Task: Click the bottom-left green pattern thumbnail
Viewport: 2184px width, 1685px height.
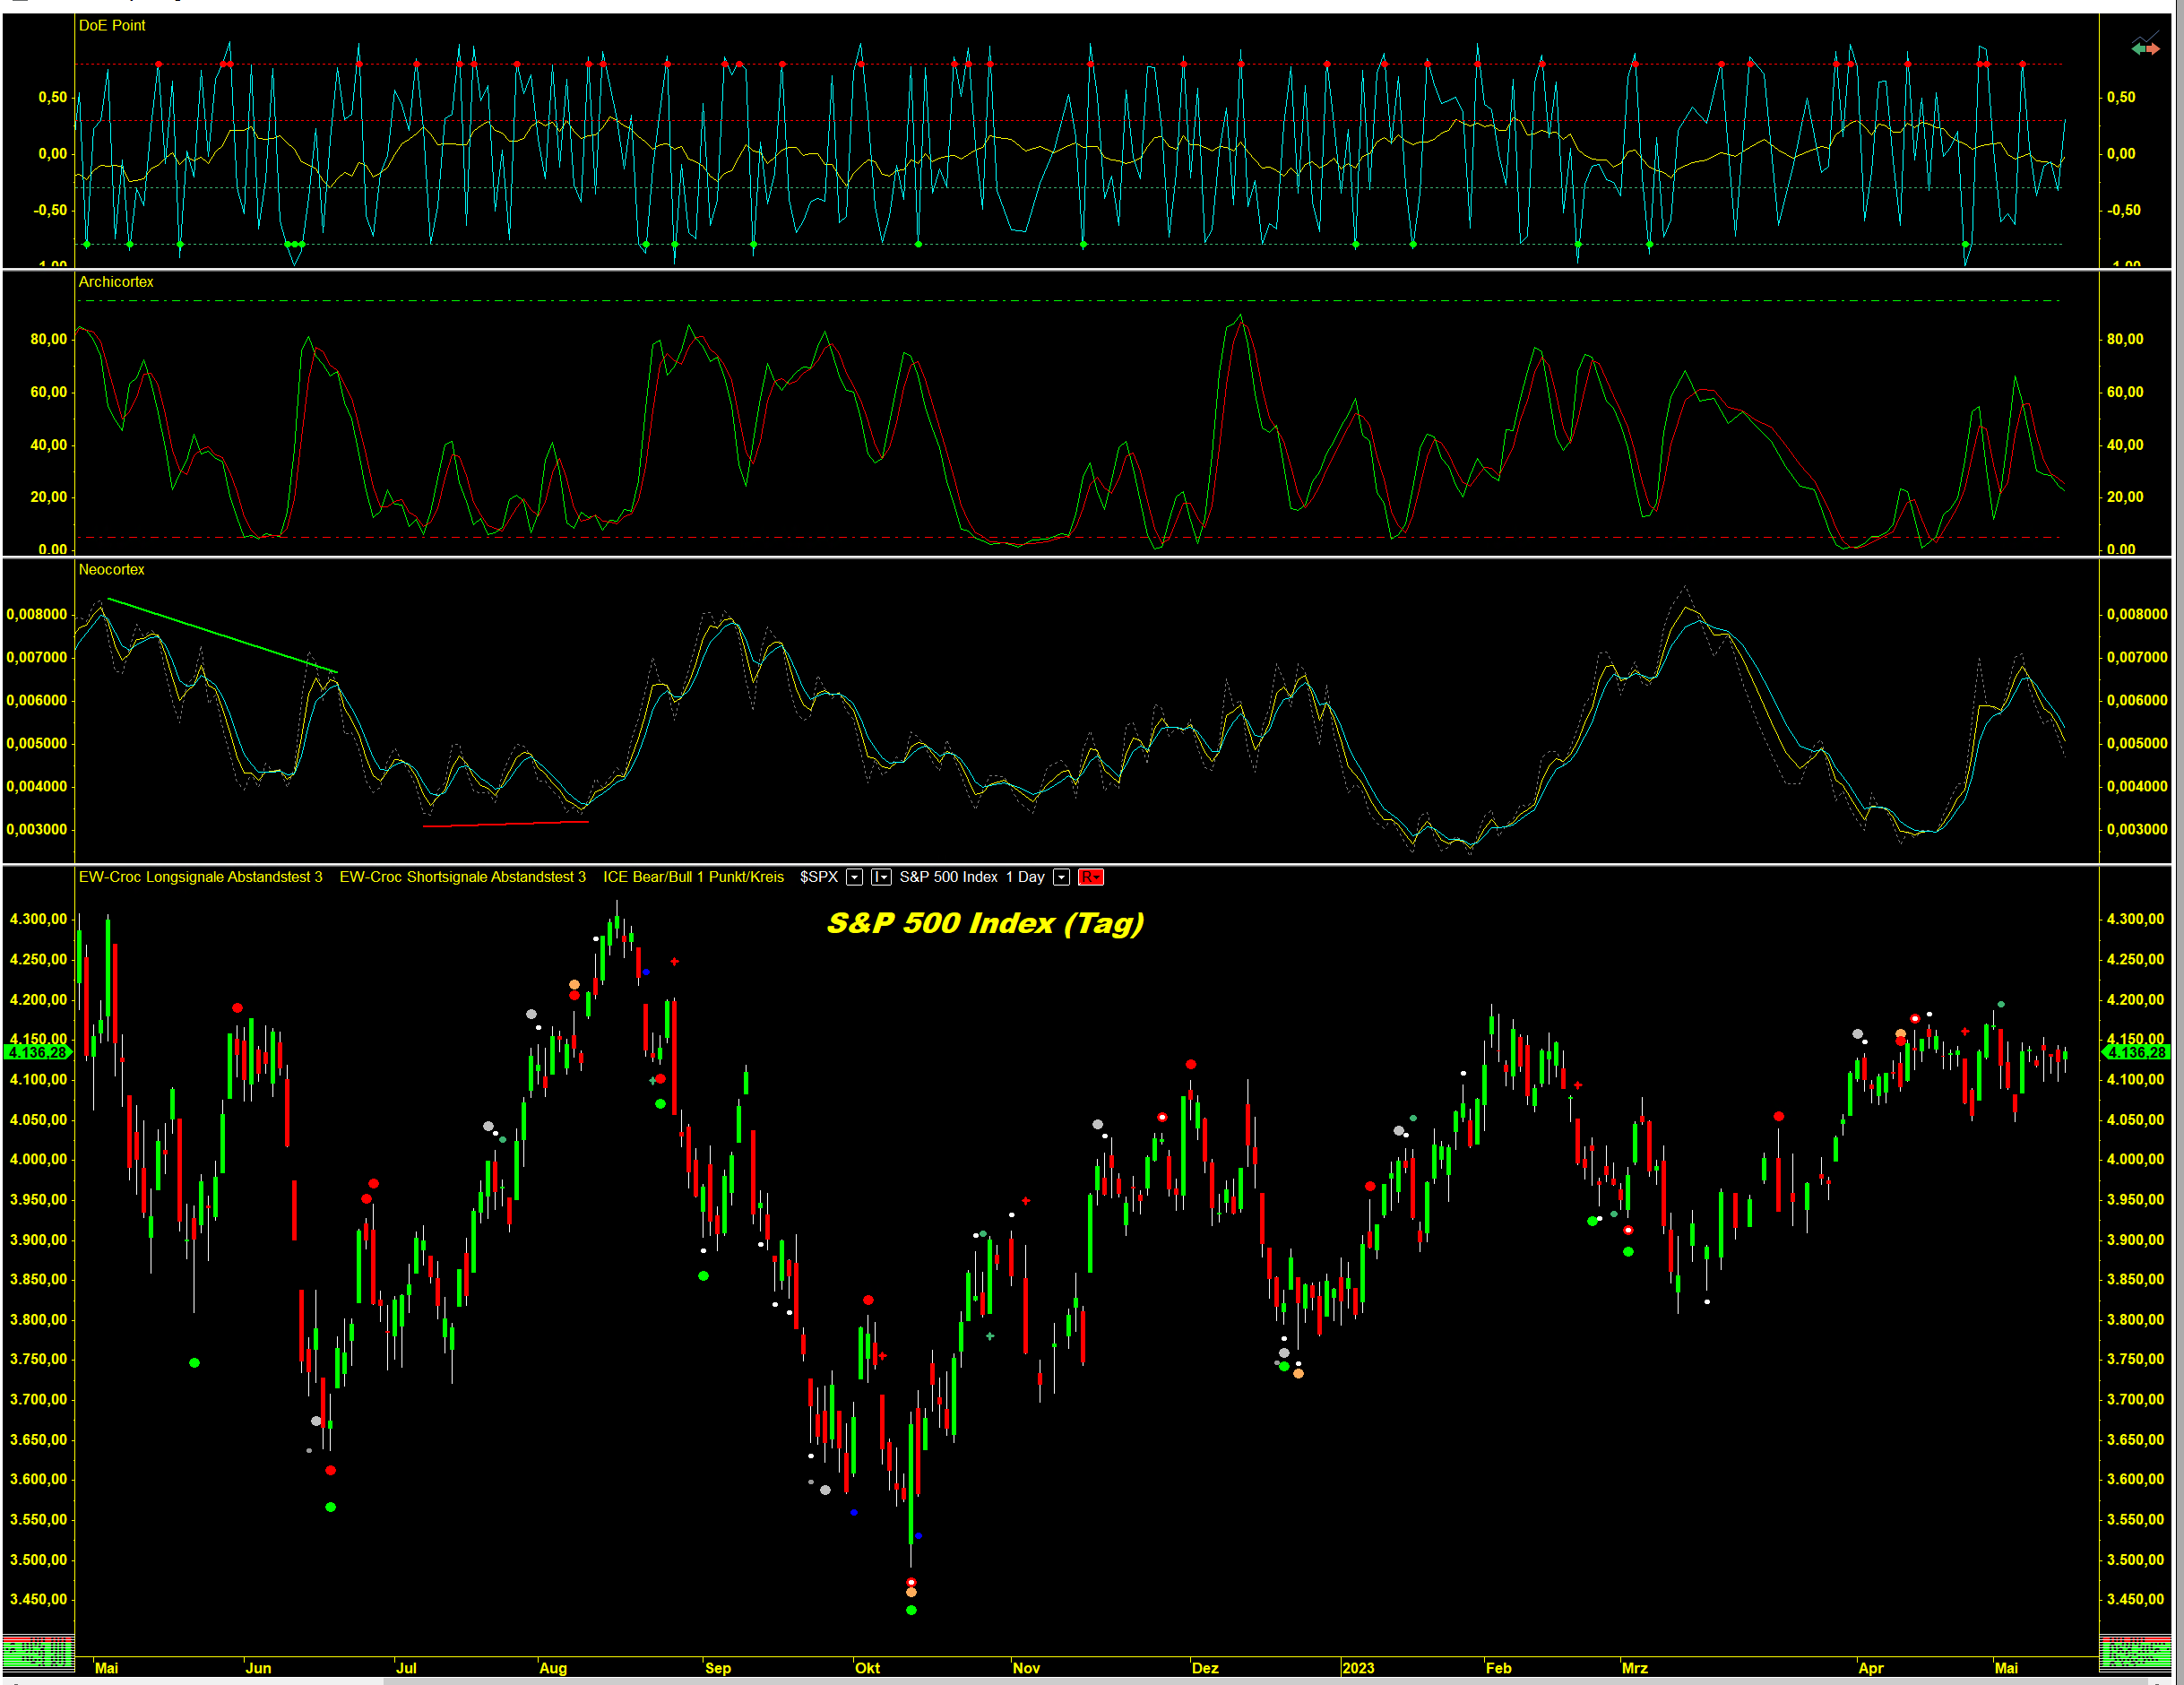Action: pos(38,1652)
